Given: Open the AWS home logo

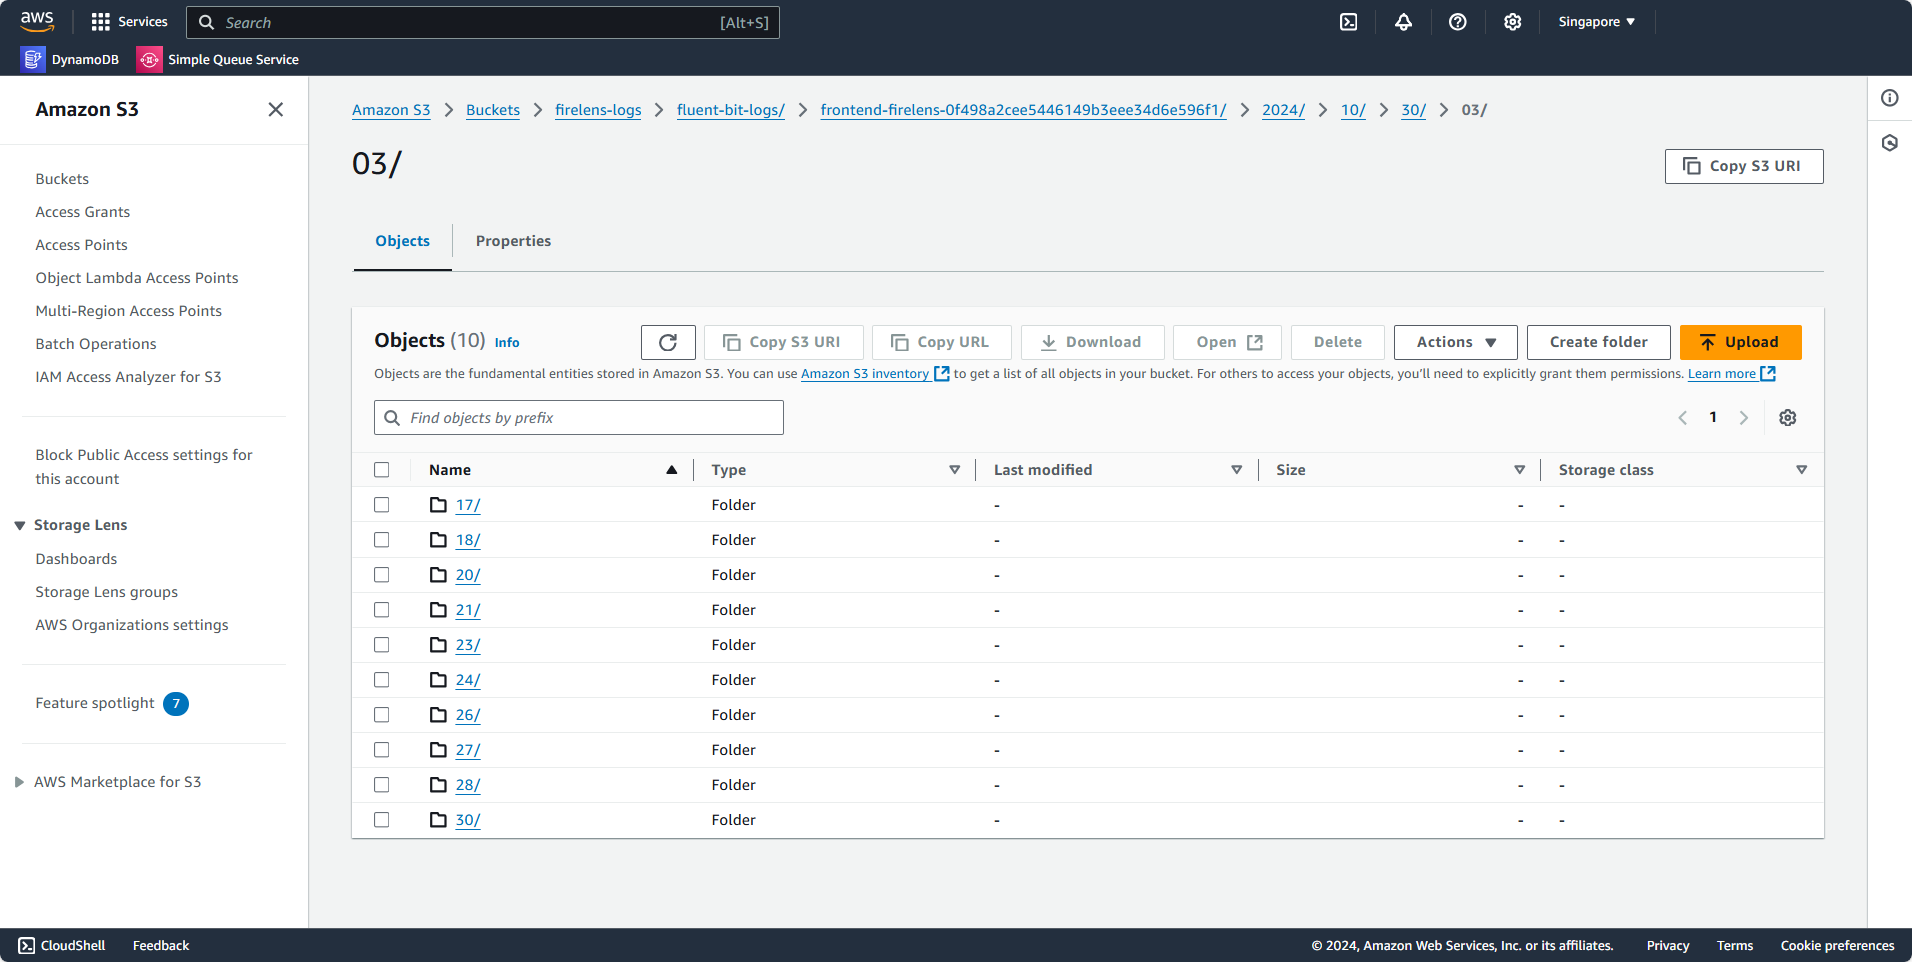Looking at the screenshot, I should pyautogui.click(x=37, y=21).
